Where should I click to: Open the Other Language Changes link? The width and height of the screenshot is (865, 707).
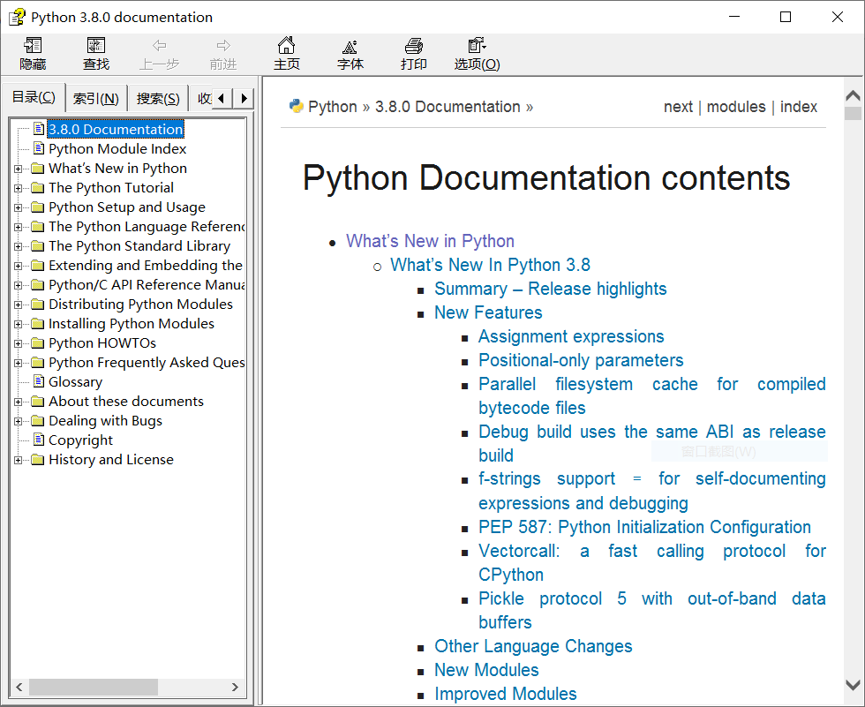point(533,646)
